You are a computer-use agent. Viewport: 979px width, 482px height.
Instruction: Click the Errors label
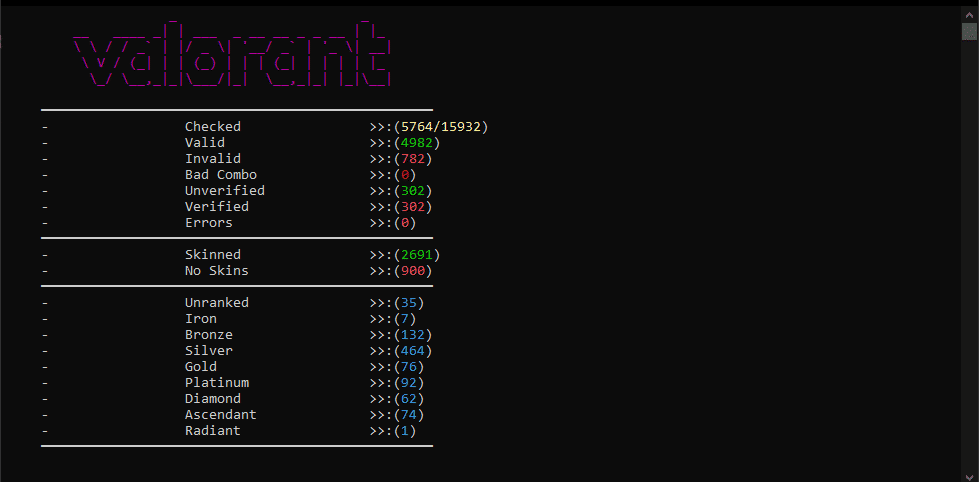209,223
